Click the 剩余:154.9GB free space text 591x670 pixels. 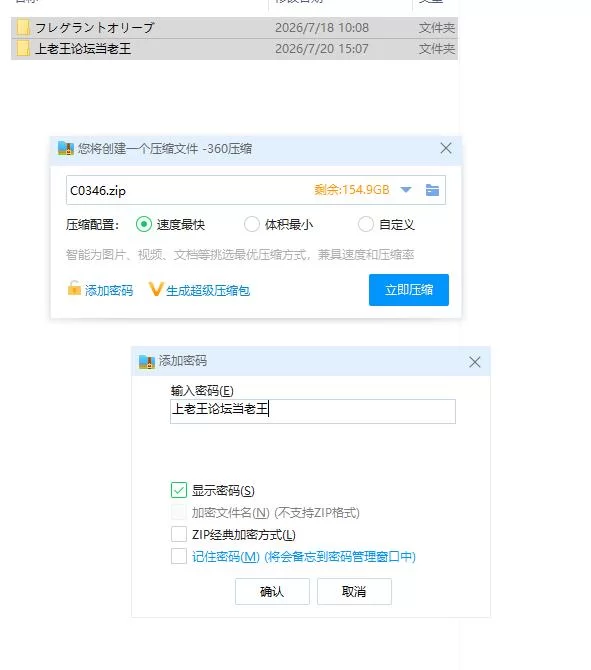pyautogui.click(x=352, y=190)
